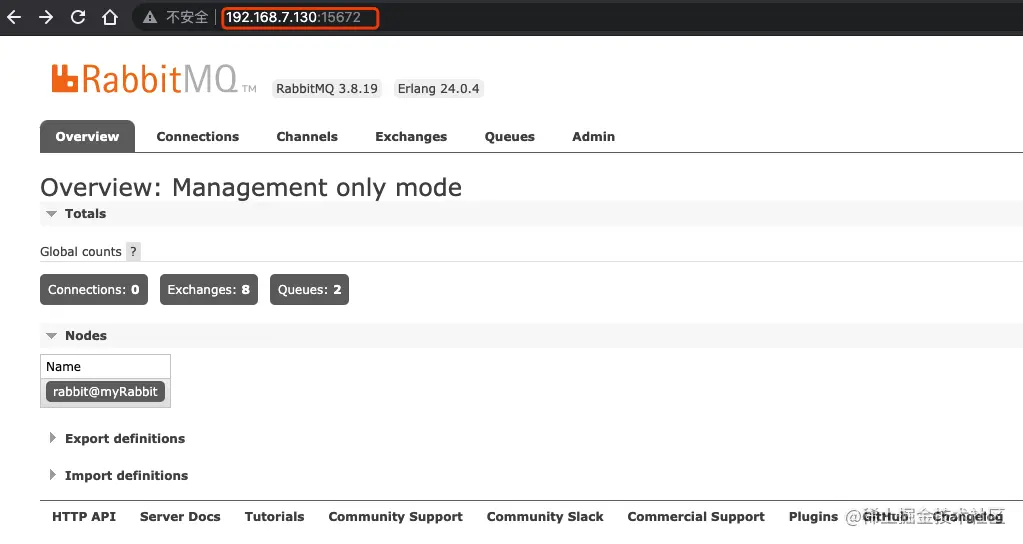Viewport: 1023px width, 544px height.
Task: Click the RabbitMQ logo
Action: (153, 80)
